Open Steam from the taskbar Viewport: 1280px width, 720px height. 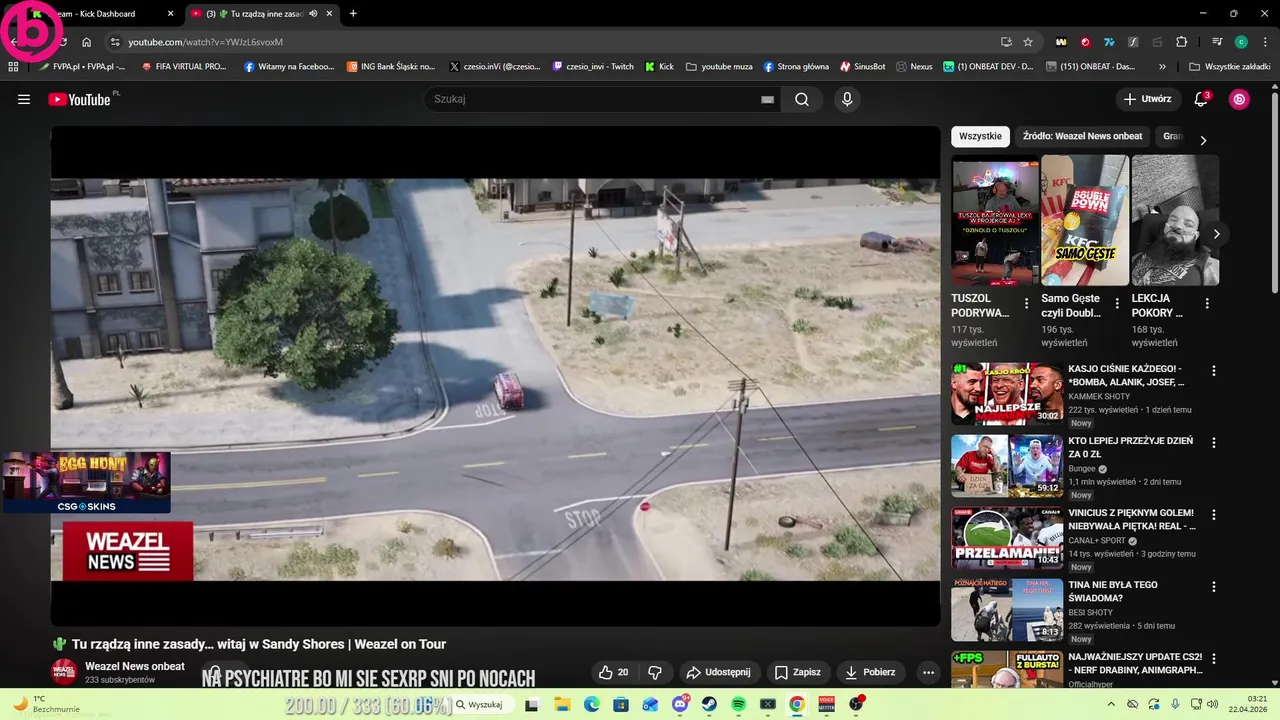click(x=709, y=704)
